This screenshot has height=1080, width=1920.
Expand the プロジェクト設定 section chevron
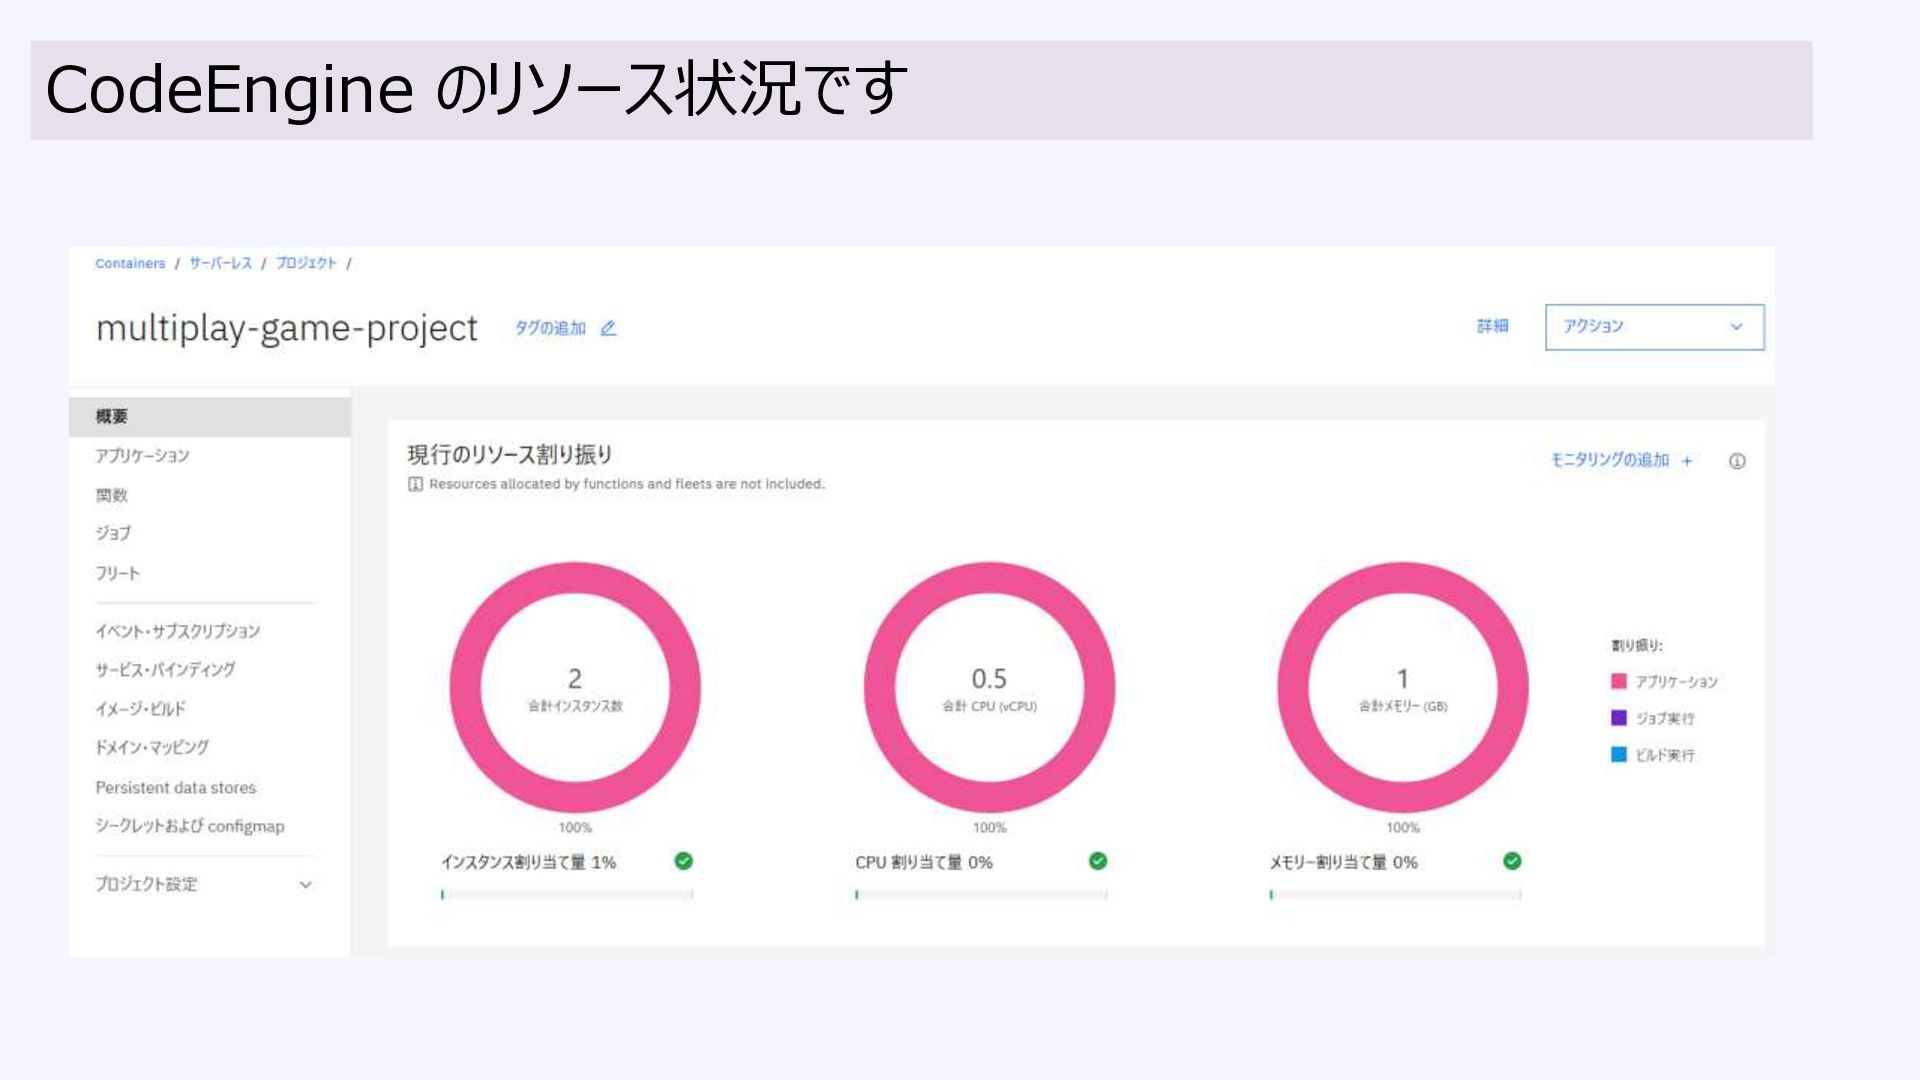point(306,885)
